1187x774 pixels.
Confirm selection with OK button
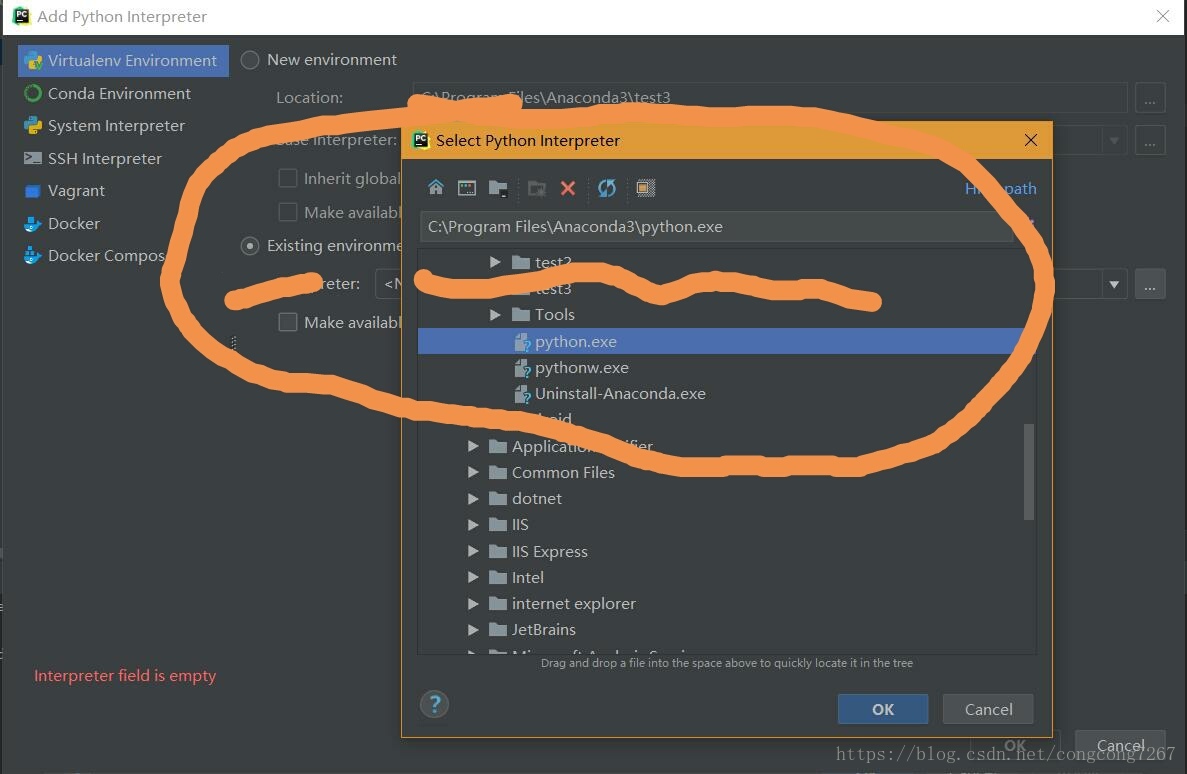point(882,709)
